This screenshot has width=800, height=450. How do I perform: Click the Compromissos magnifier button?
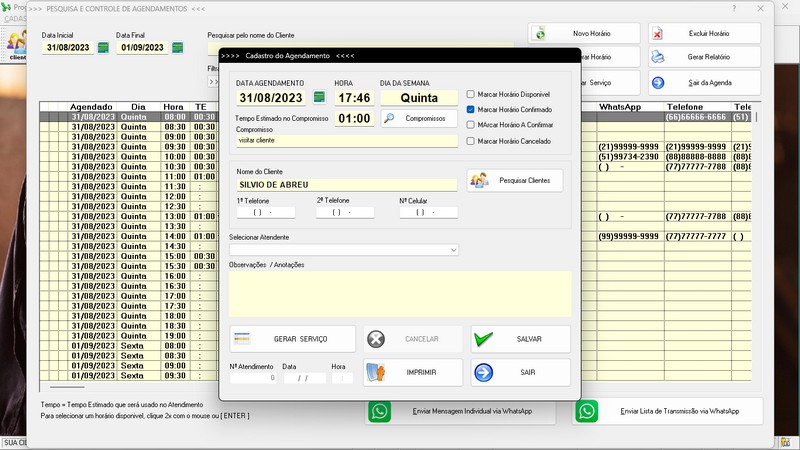click(x=419, y=118)
